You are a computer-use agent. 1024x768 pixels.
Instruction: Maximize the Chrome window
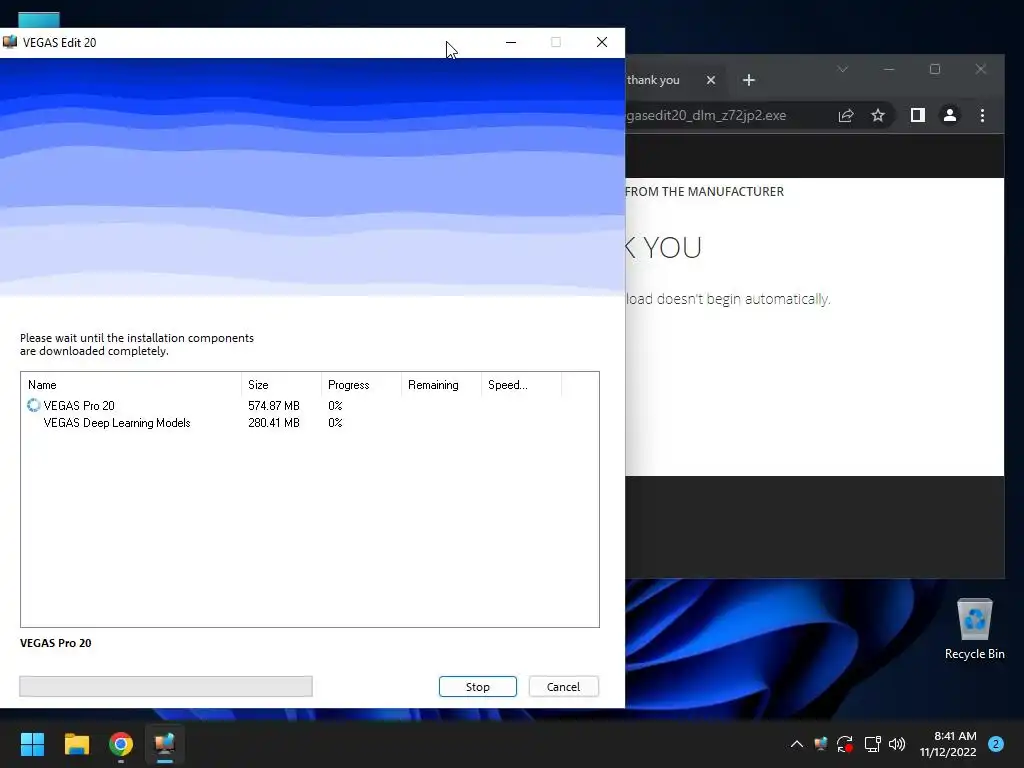click(935, 69)
